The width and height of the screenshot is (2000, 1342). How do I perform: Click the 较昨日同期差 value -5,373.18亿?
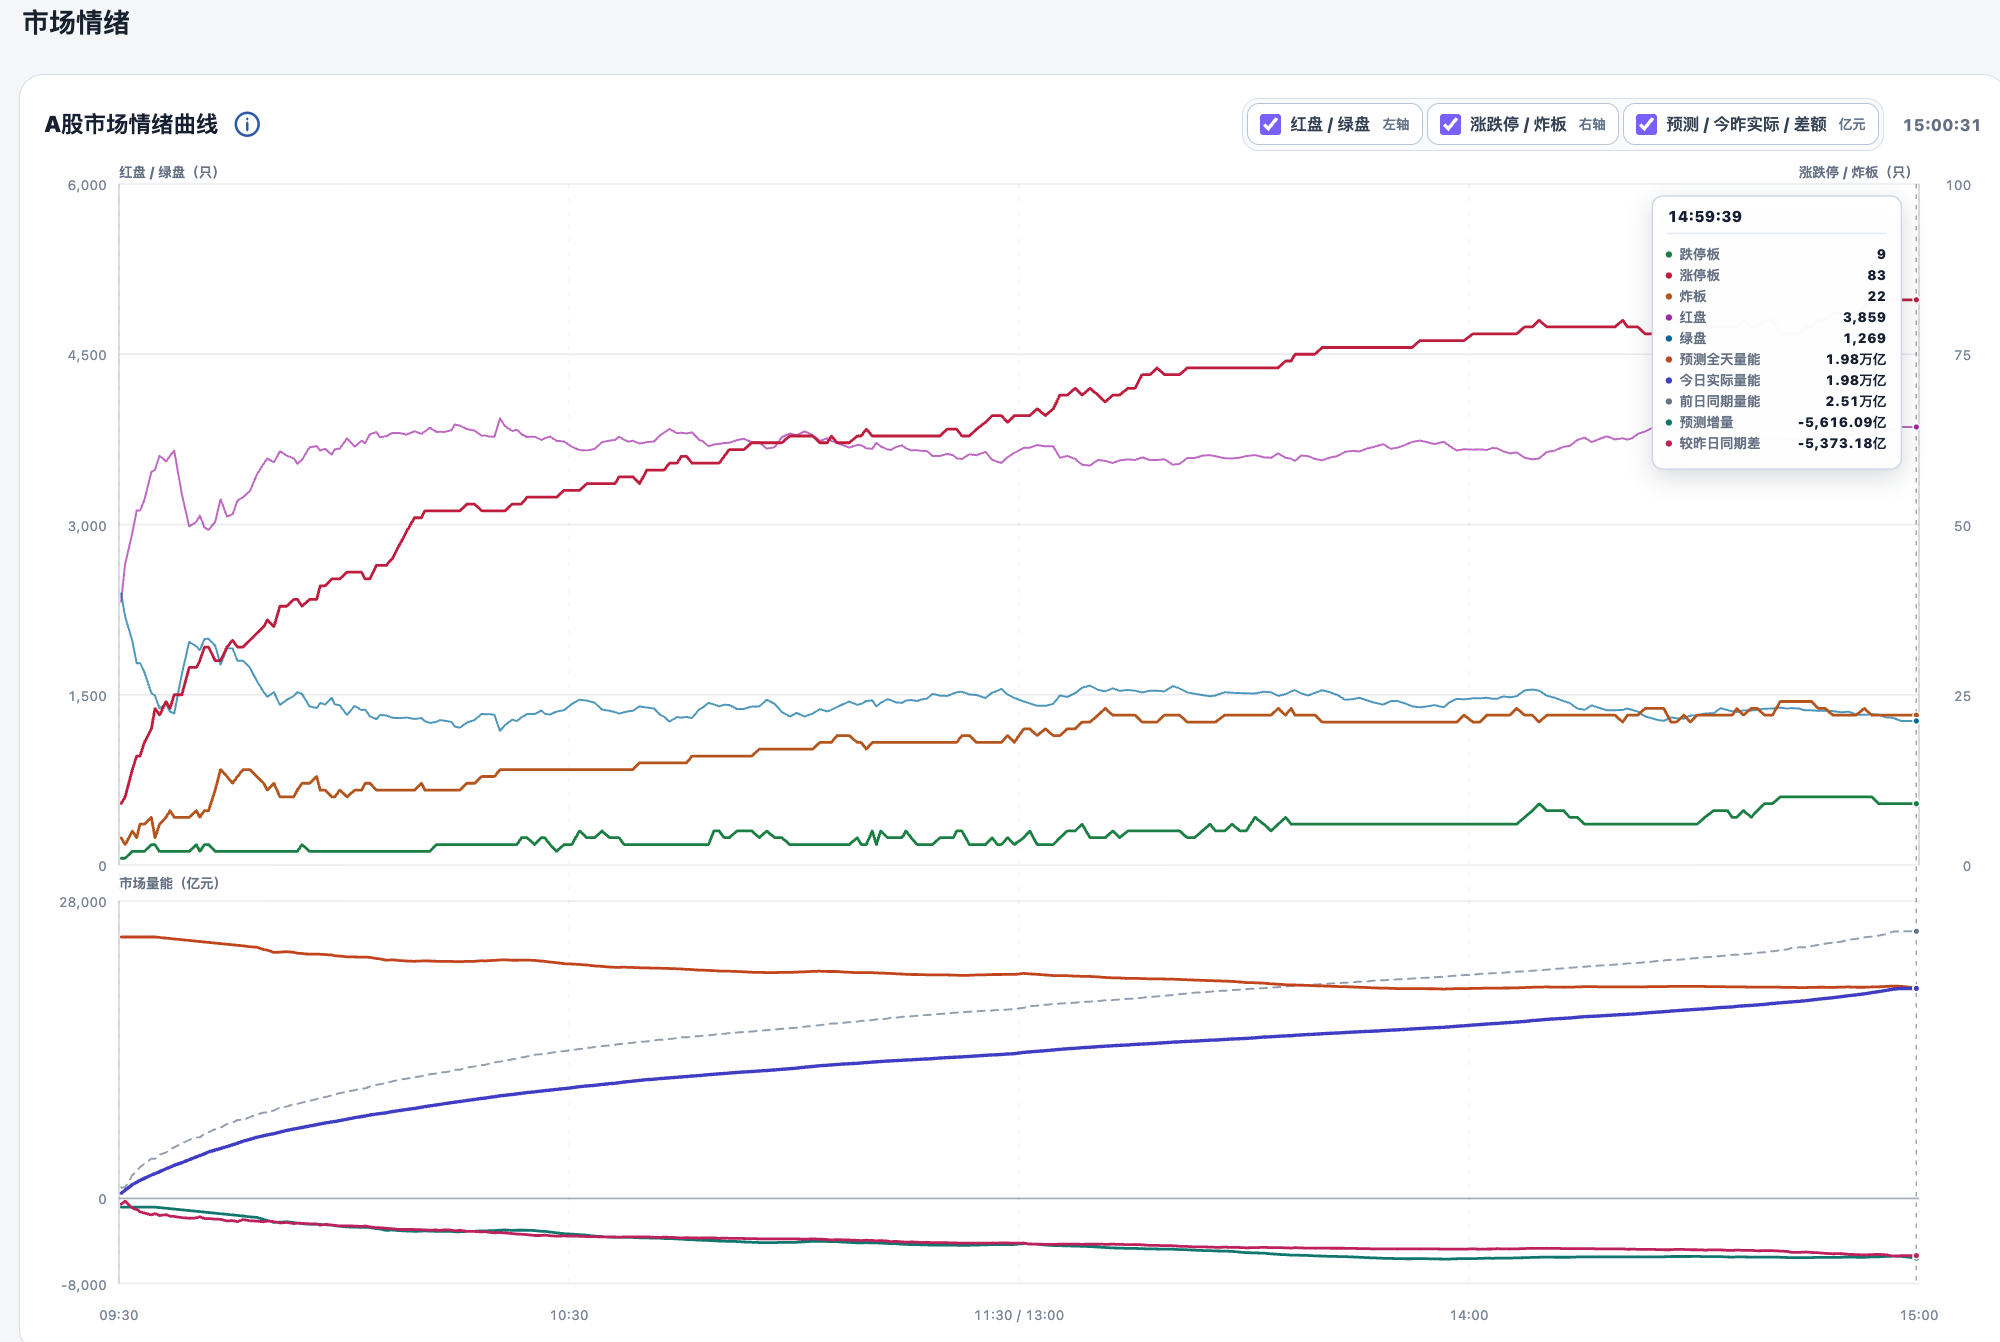pos(1842,443)
